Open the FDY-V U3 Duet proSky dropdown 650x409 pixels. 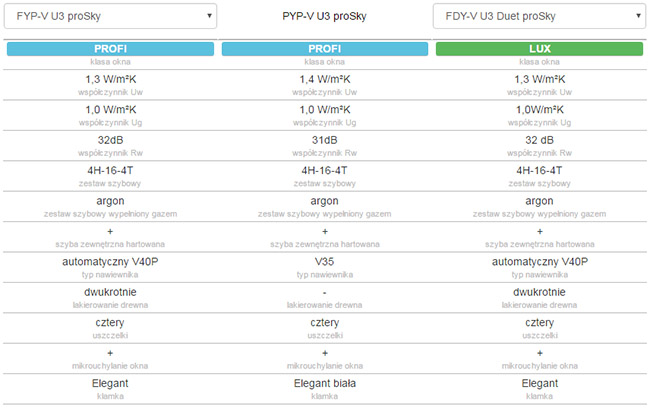pos(538,16)
